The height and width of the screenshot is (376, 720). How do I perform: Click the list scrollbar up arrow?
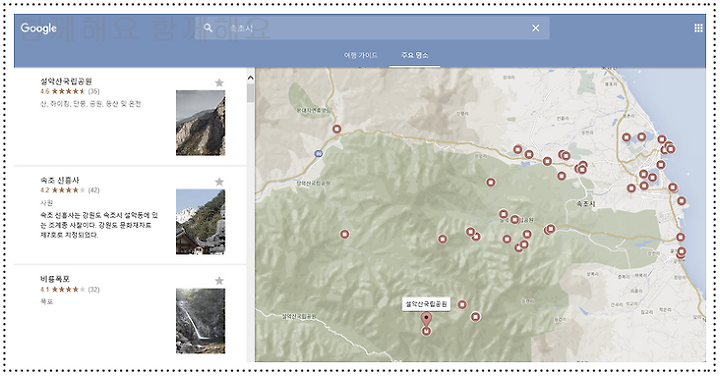coord(250,78)
